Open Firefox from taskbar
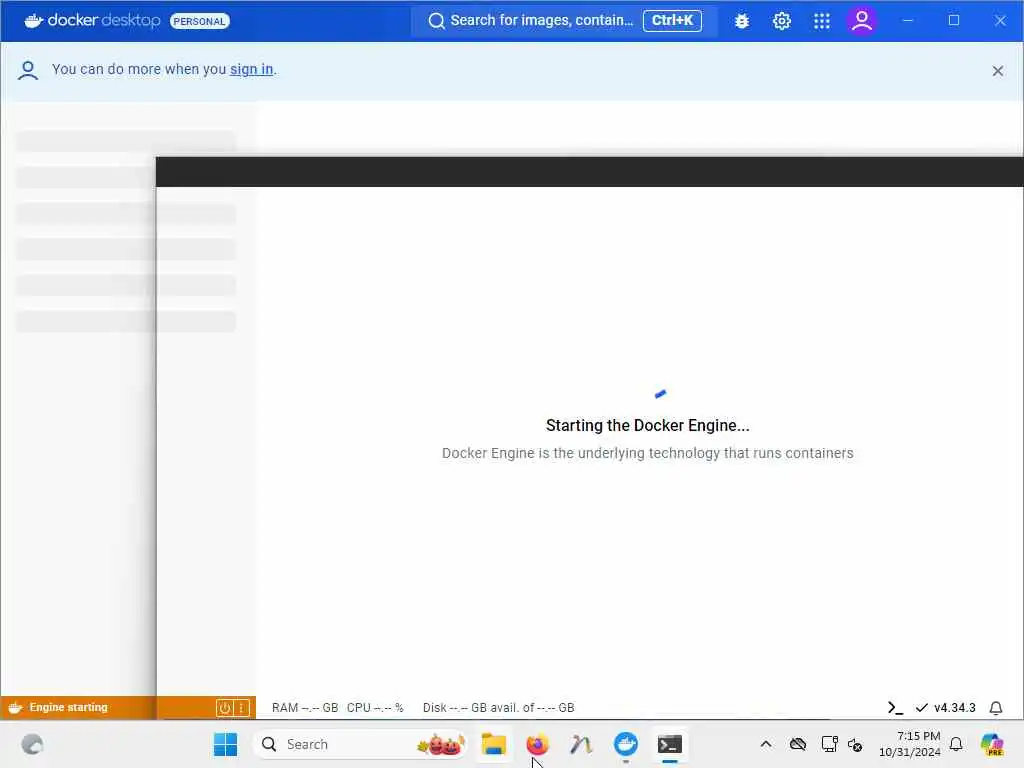 click(x=537, y=744)
